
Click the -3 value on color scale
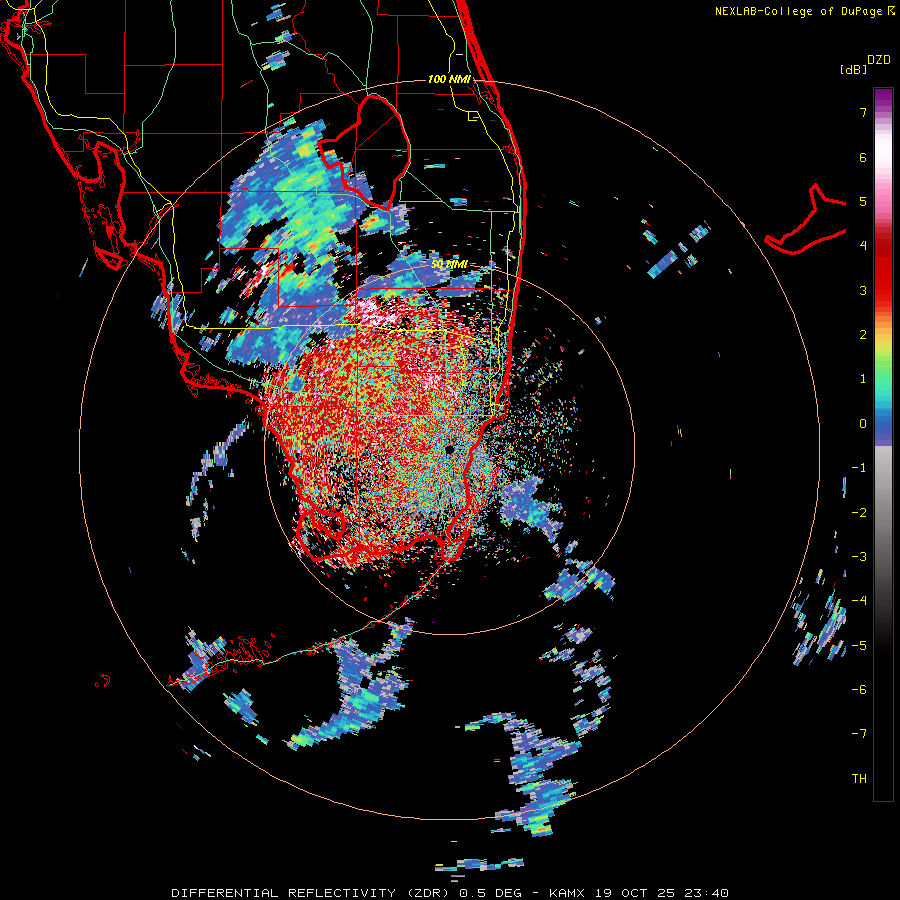(859, 557)
